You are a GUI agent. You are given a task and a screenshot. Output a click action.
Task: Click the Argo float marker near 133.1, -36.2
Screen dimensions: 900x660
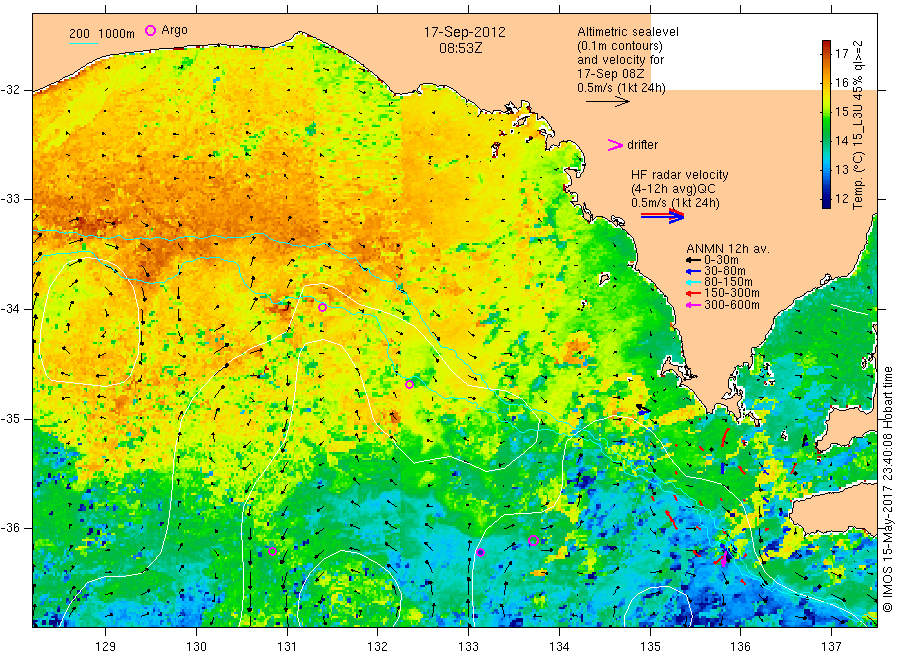pyautogui.click(x=481, y=553)
